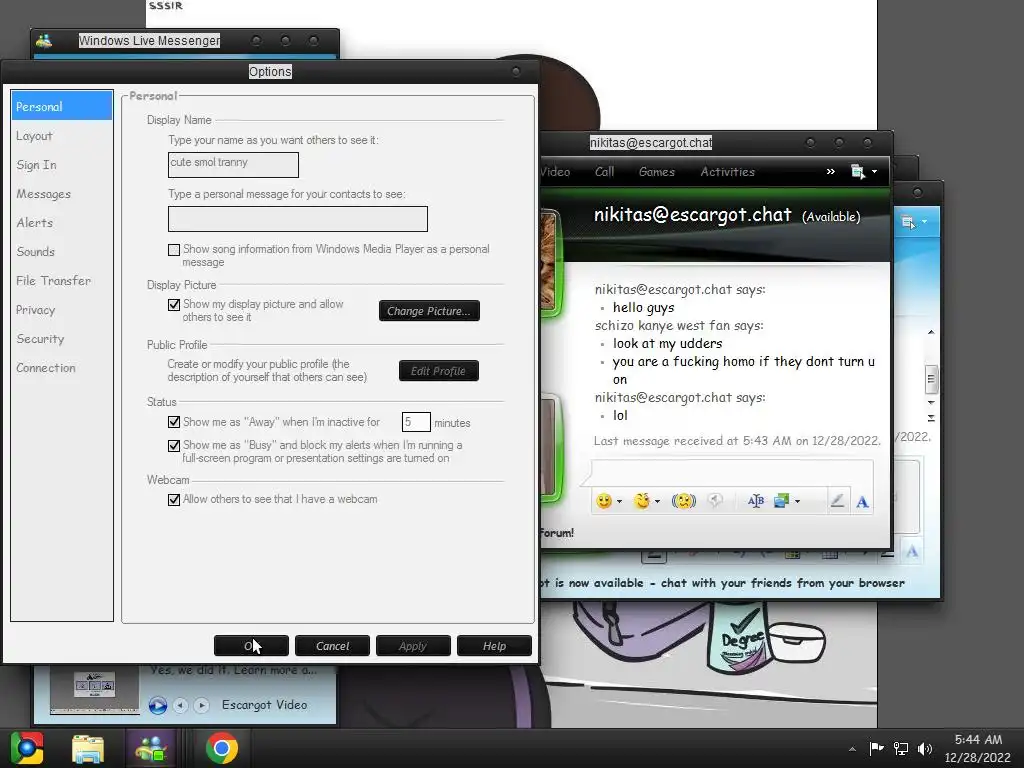The width and height of the screenshot is (1024, 768).
Task: Click the voice clip icon in chat
Action: pyautogui.click(x=715, y=501)
